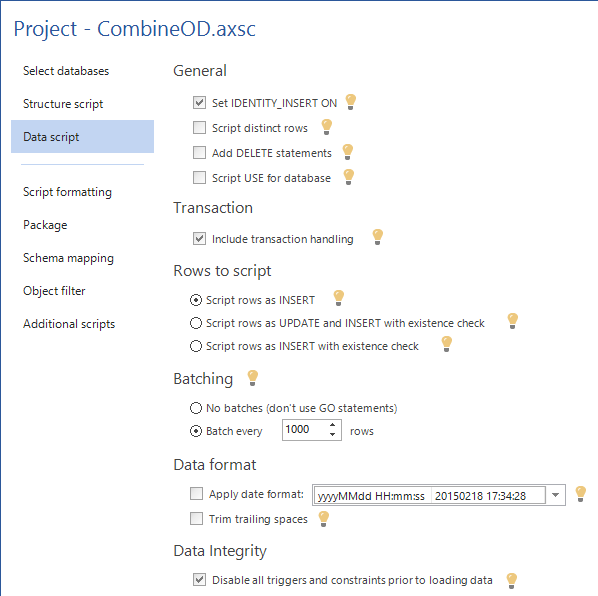Increase batch rows with up spinner arrow
Image resolution: width=598 pixels, height=596 pixels.
coord(333,425)
